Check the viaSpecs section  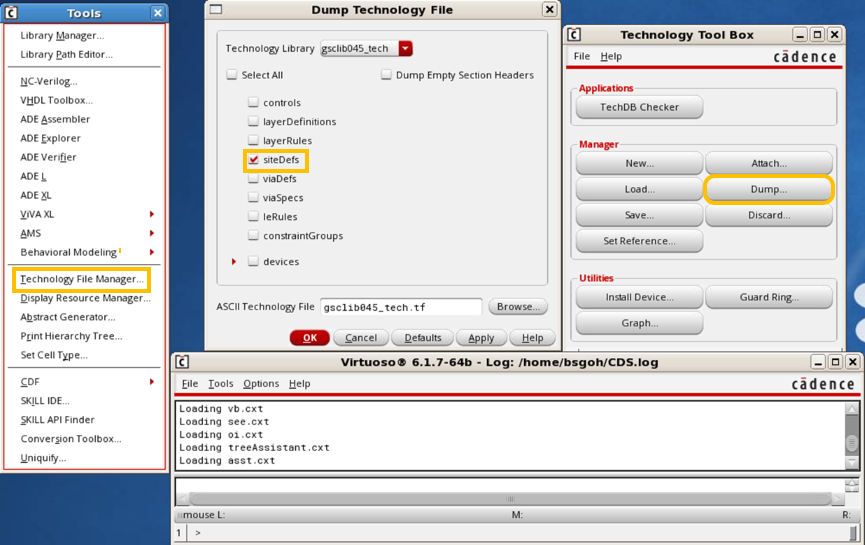253,197
